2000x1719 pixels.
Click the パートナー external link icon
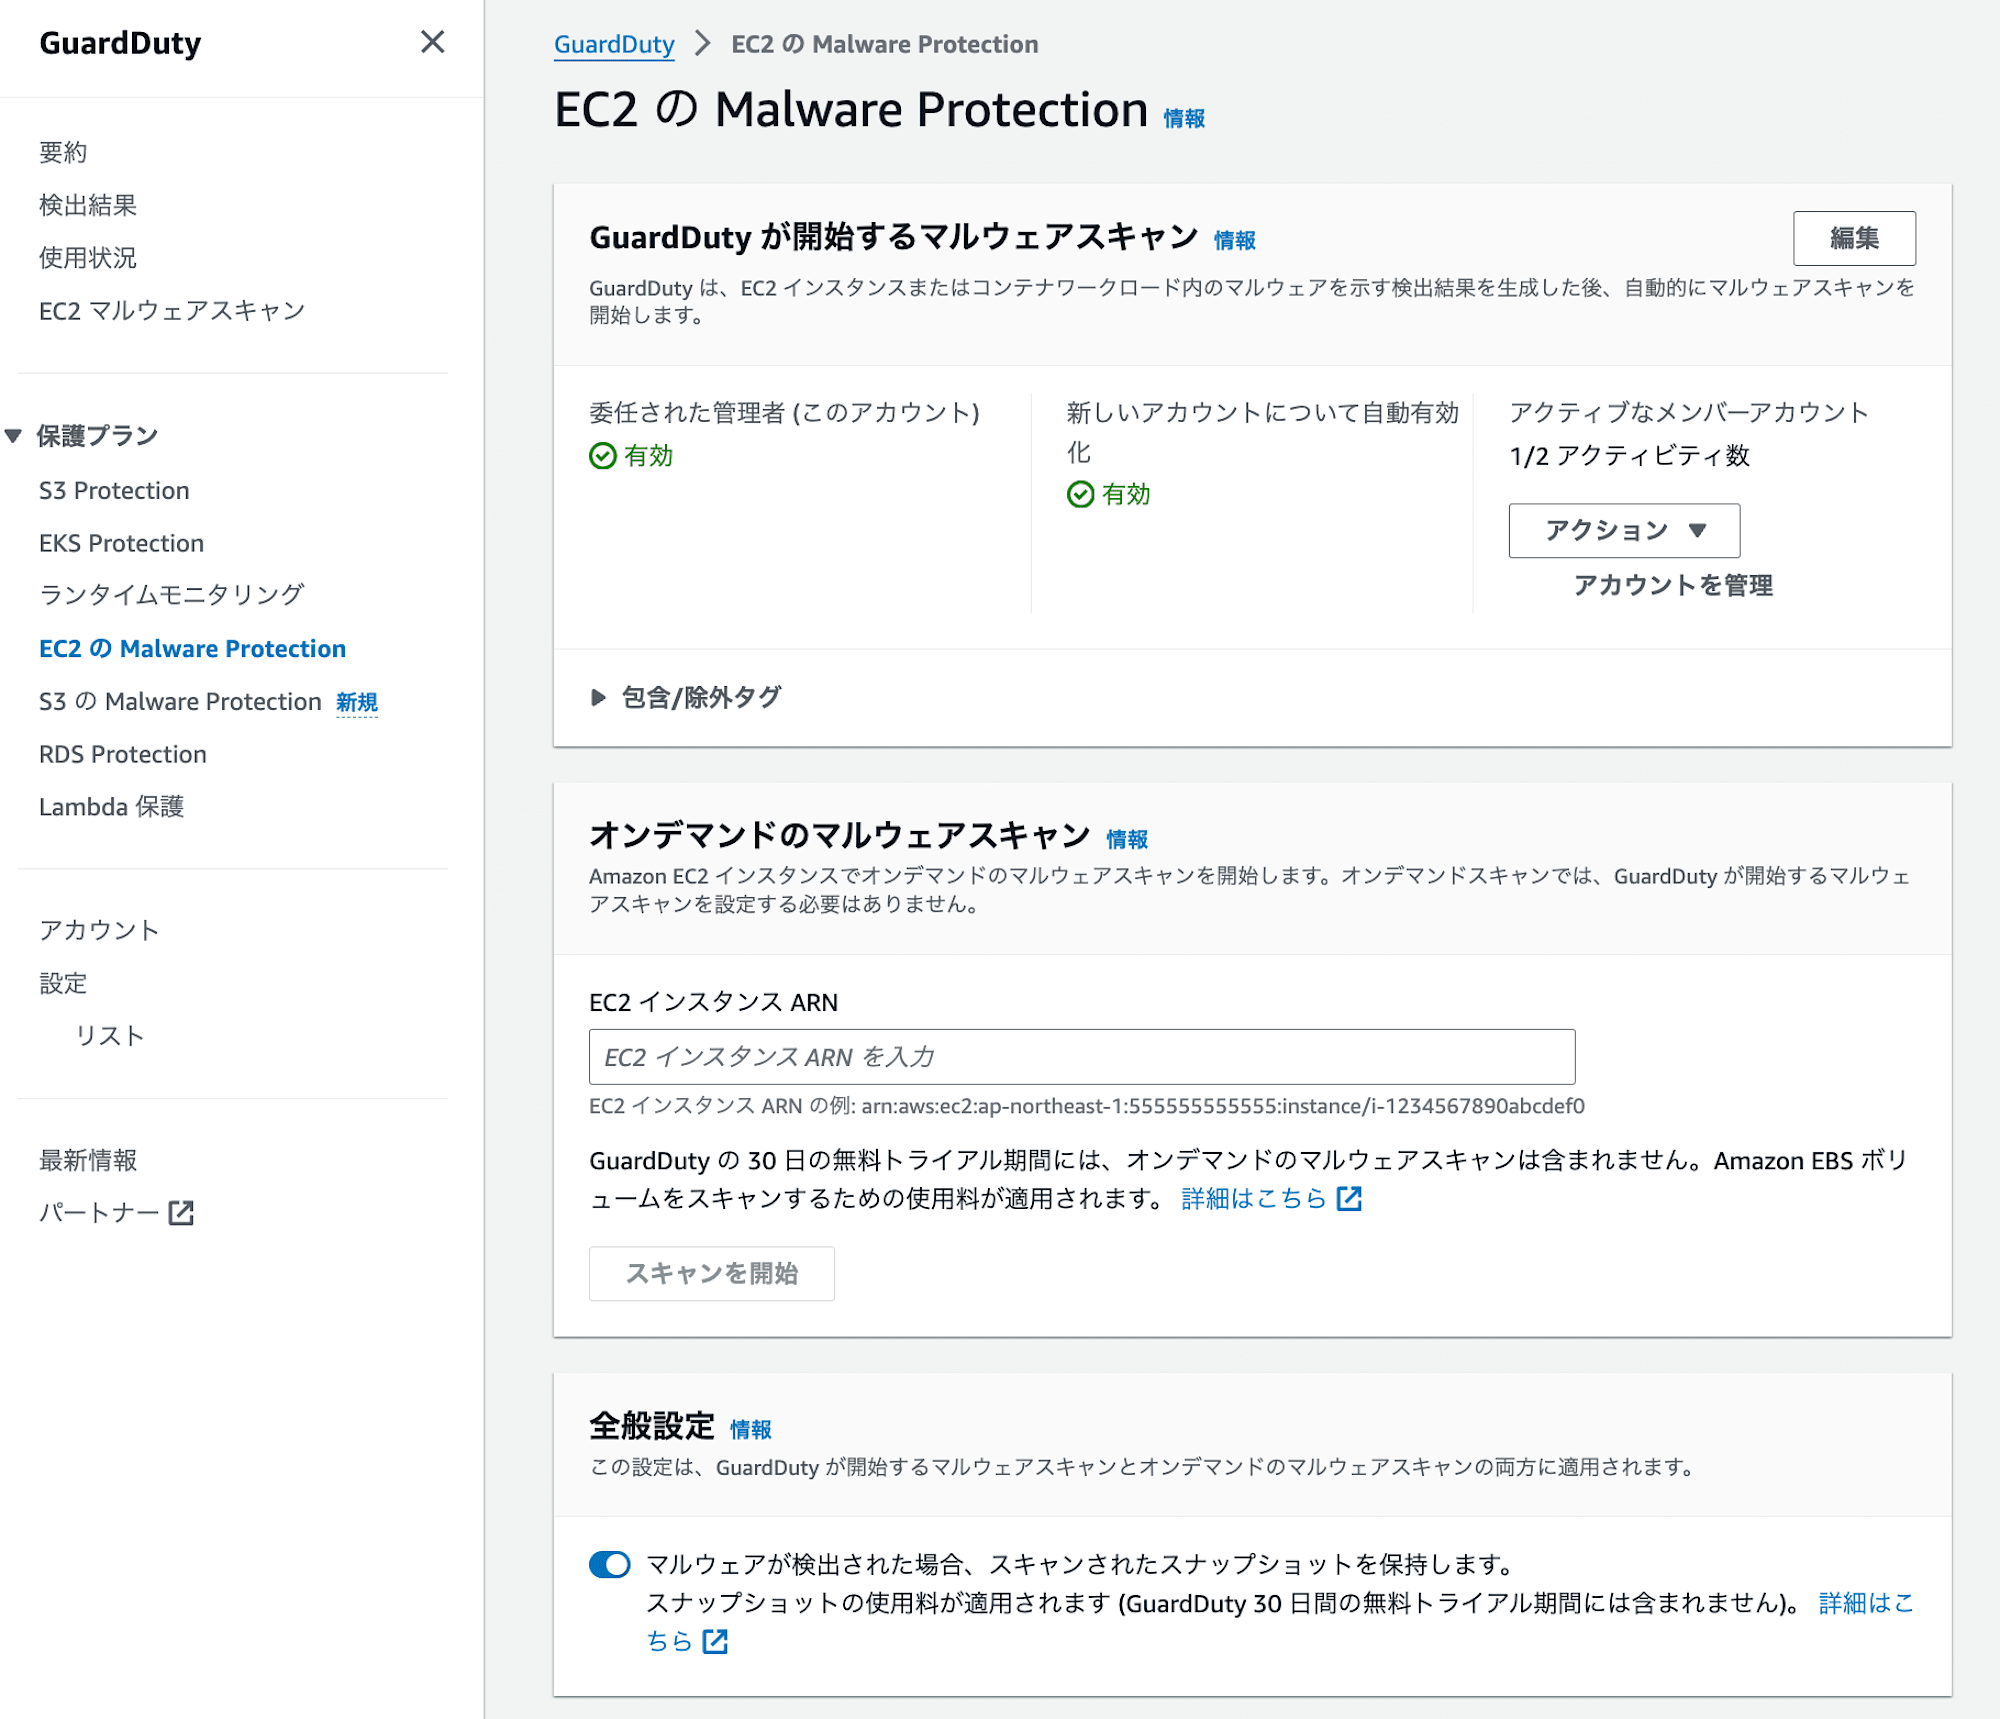[181, 1213]
